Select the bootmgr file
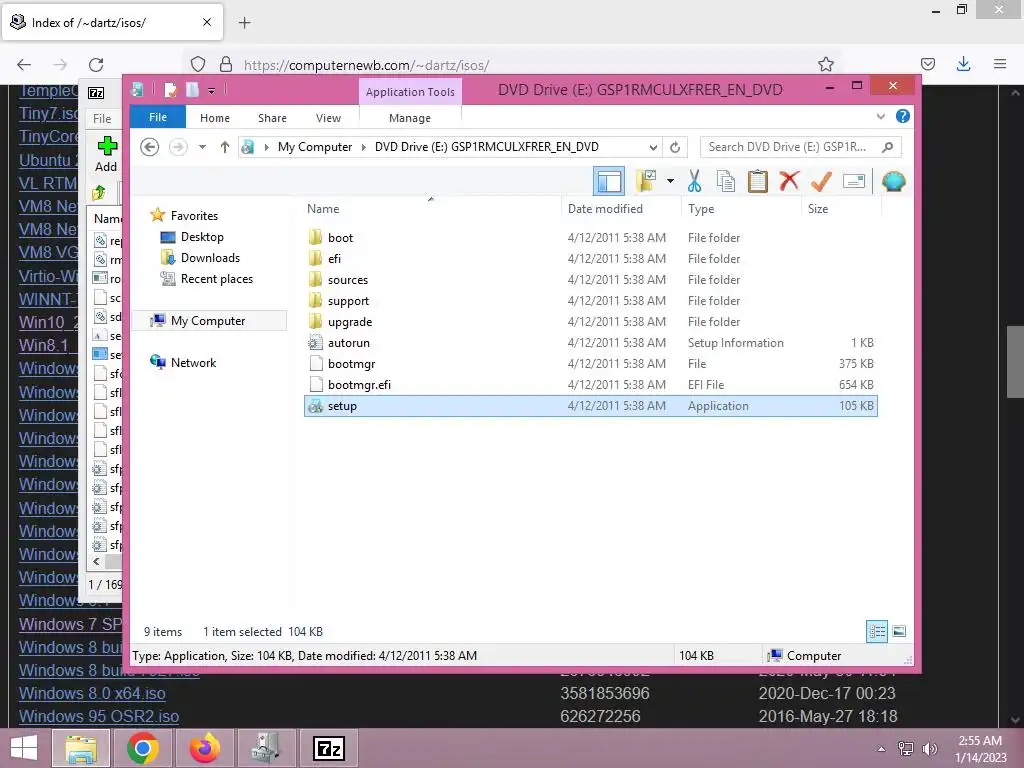 tap(590, 364)
